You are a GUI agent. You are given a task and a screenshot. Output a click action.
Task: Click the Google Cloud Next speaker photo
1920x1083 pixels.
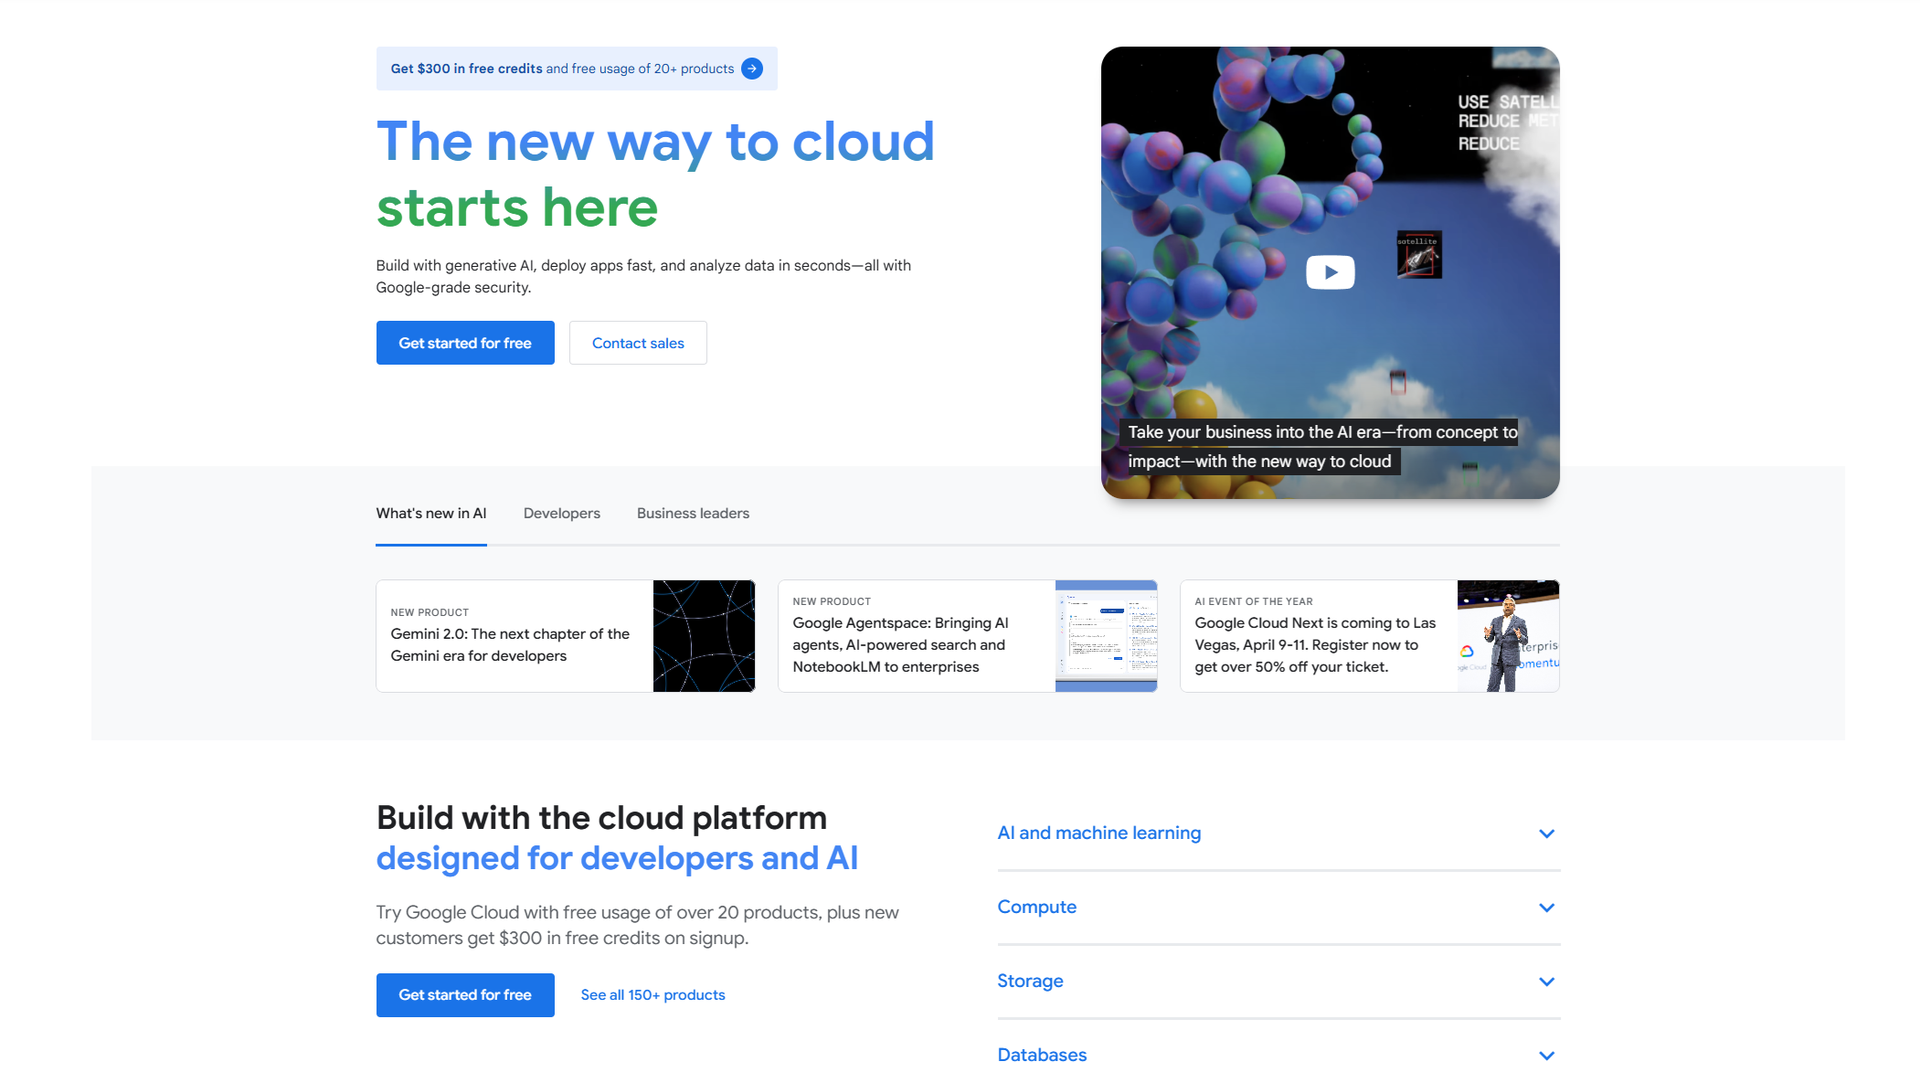point(1508,635)
